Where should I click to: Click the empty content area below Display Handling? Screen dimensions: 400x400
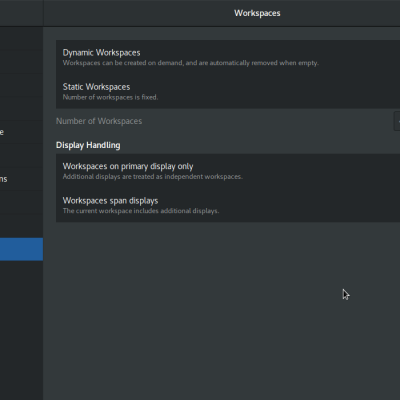(221, 310)
